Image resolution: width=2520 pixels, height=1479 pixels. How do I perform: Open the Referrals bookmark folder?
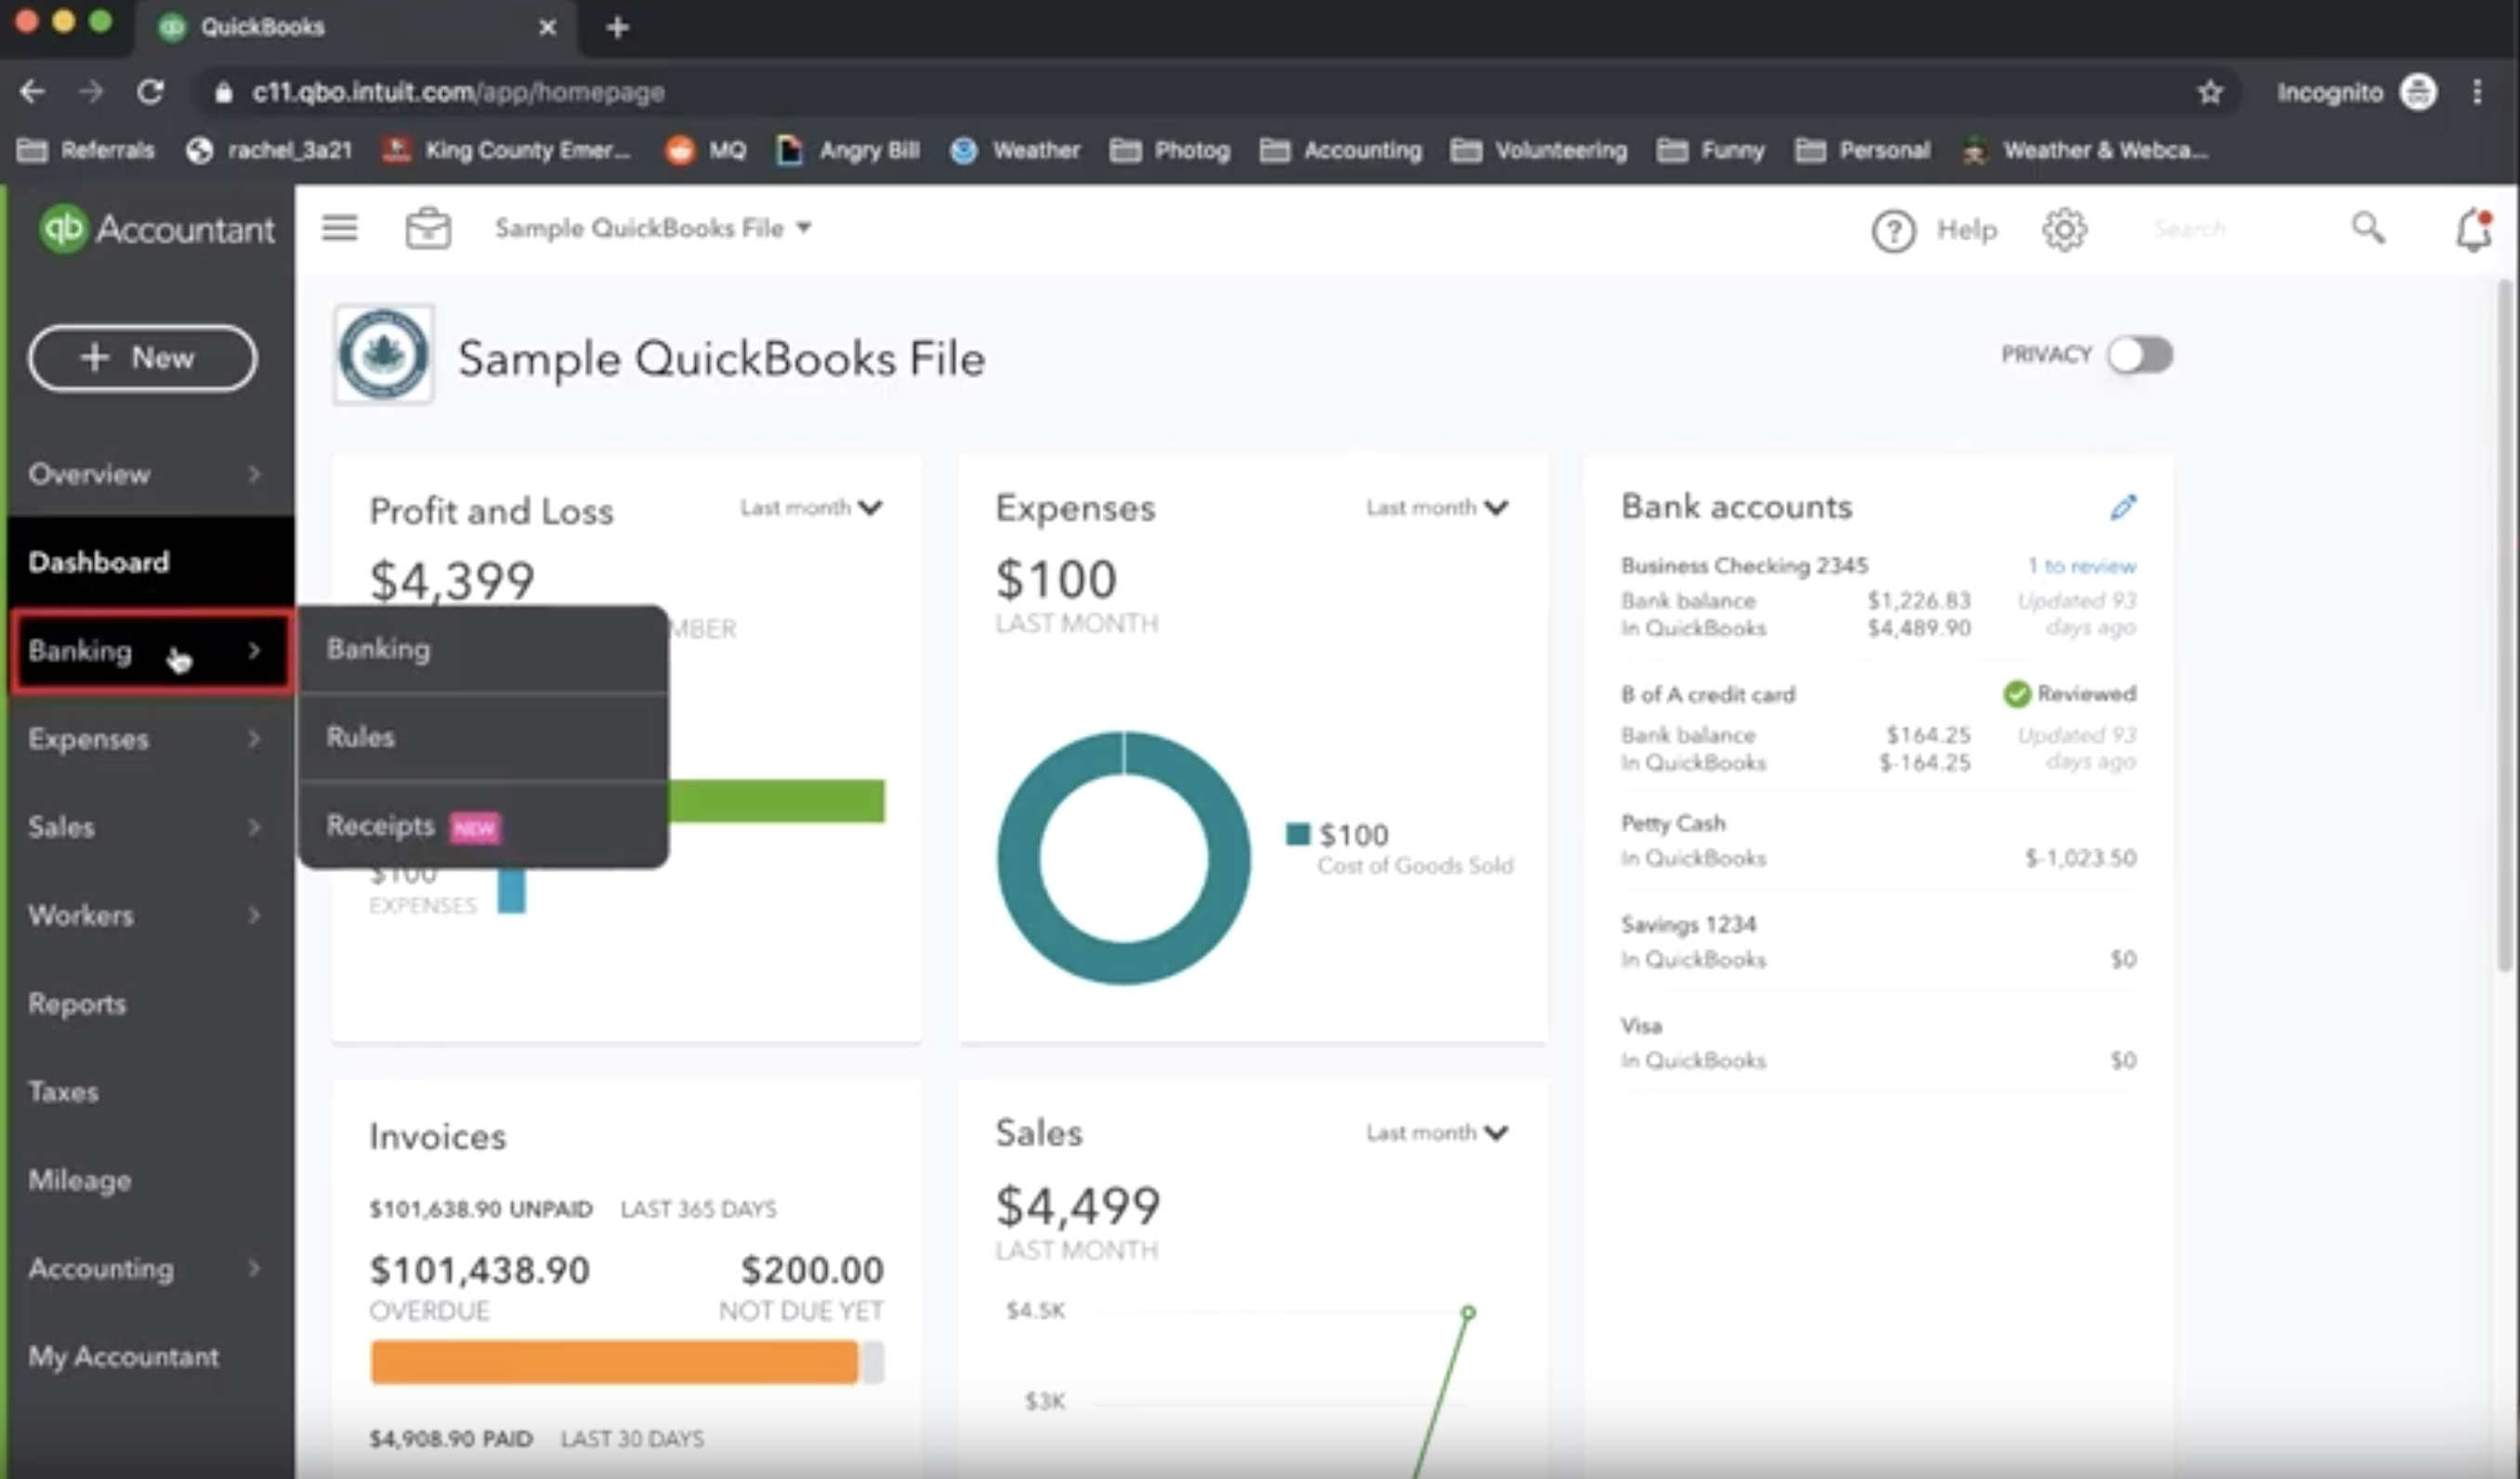[86, 150]
